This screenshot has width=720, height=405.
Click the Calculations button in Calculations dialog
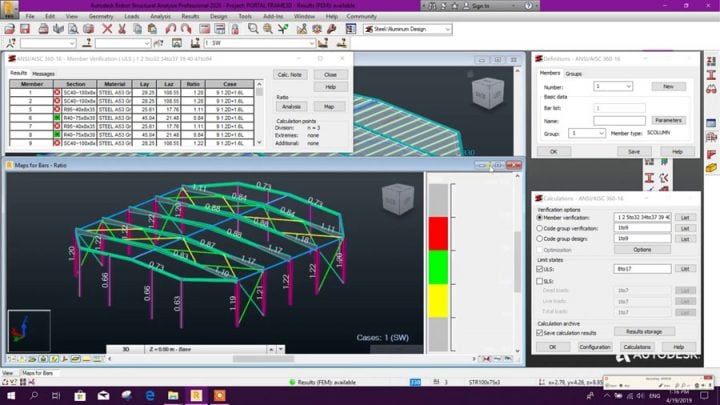tap(637, 347)
